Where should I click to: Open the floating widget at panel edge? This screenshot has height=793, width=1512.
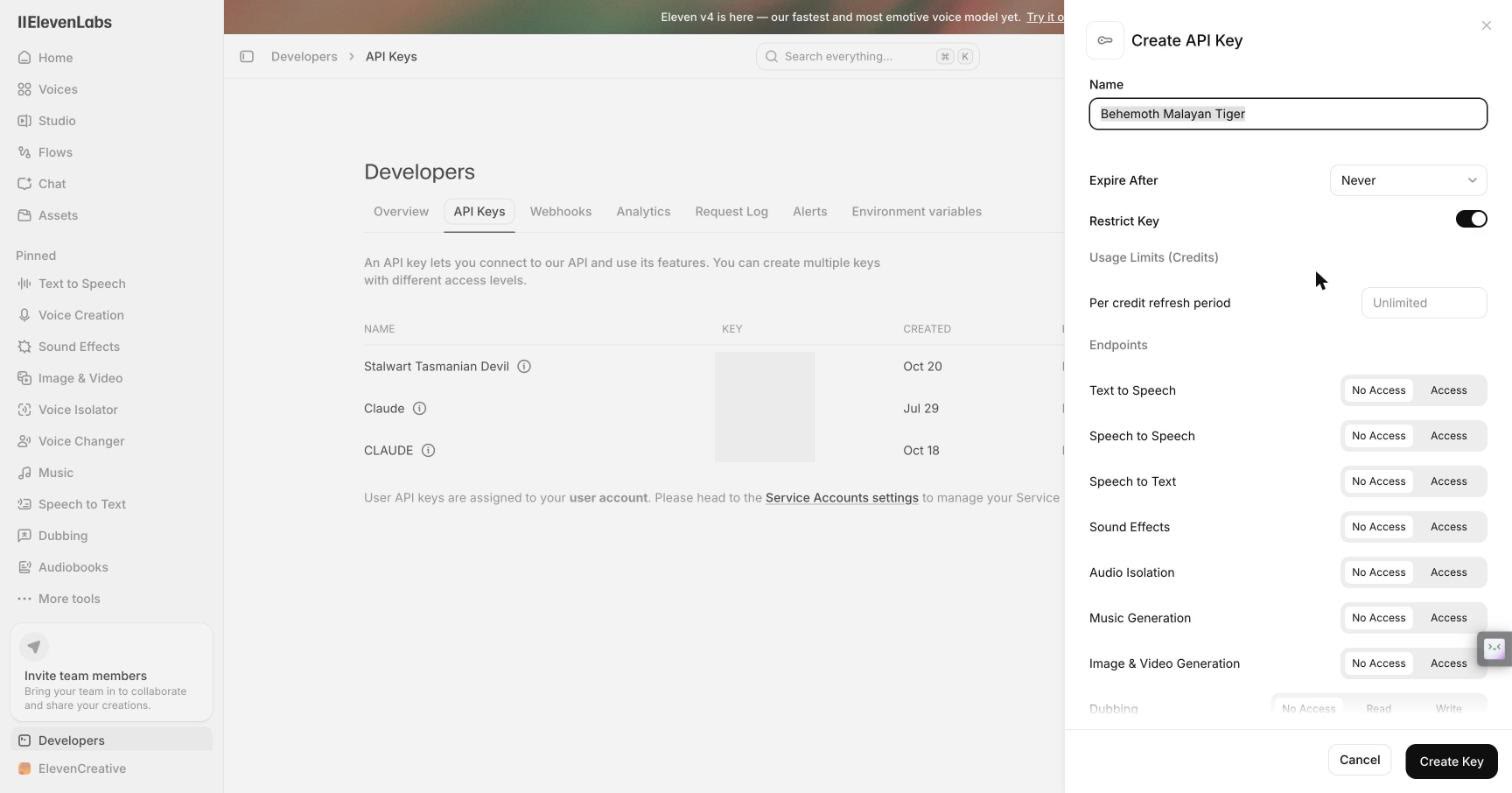tap(1494, 648)
